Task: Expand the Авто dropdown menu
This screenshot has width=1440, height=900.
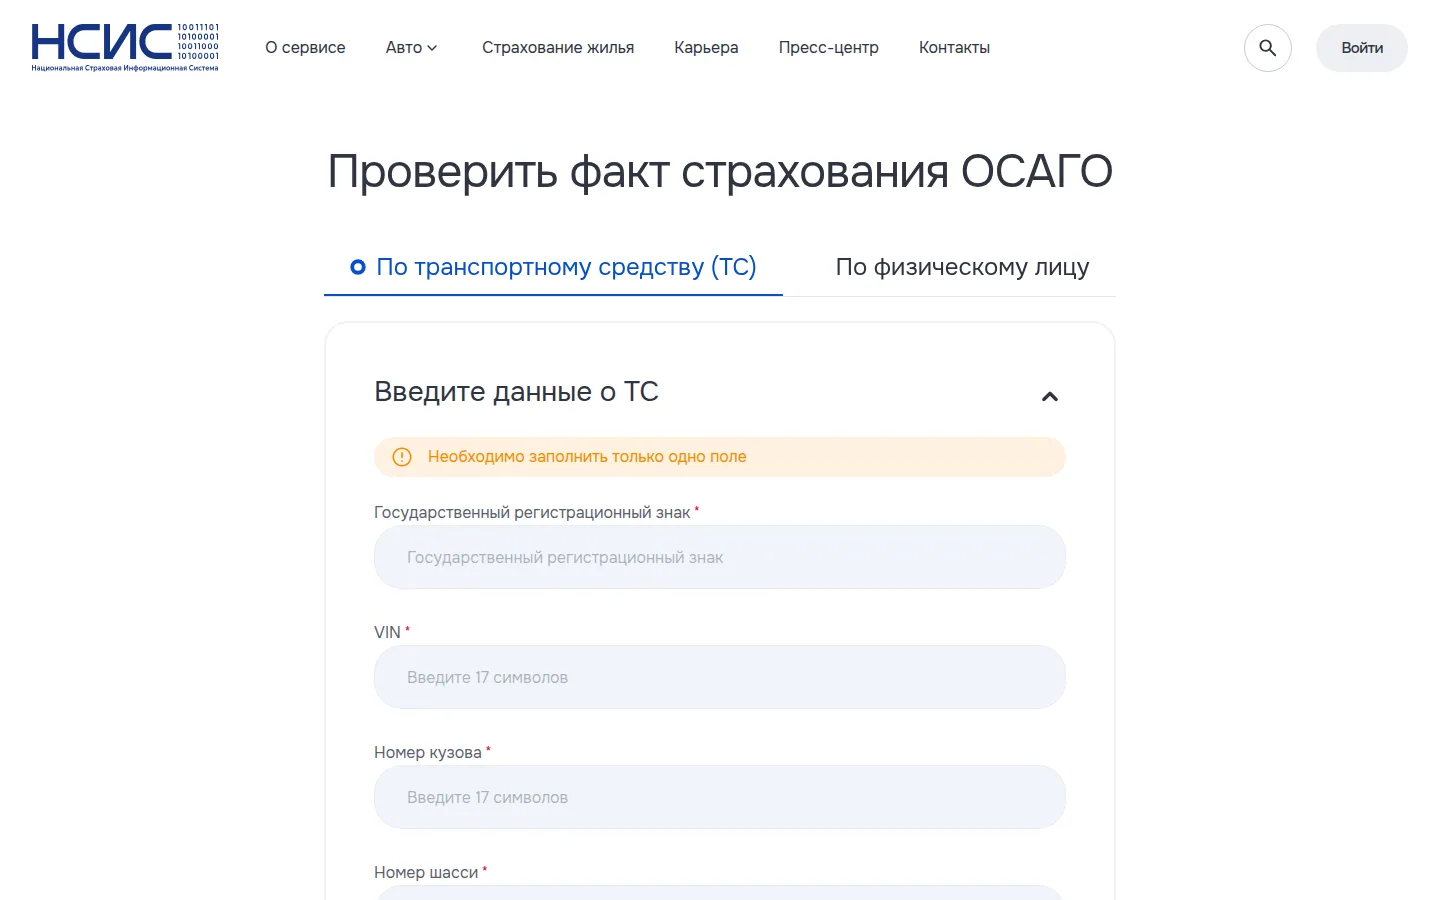Action: tap(411, 48)
